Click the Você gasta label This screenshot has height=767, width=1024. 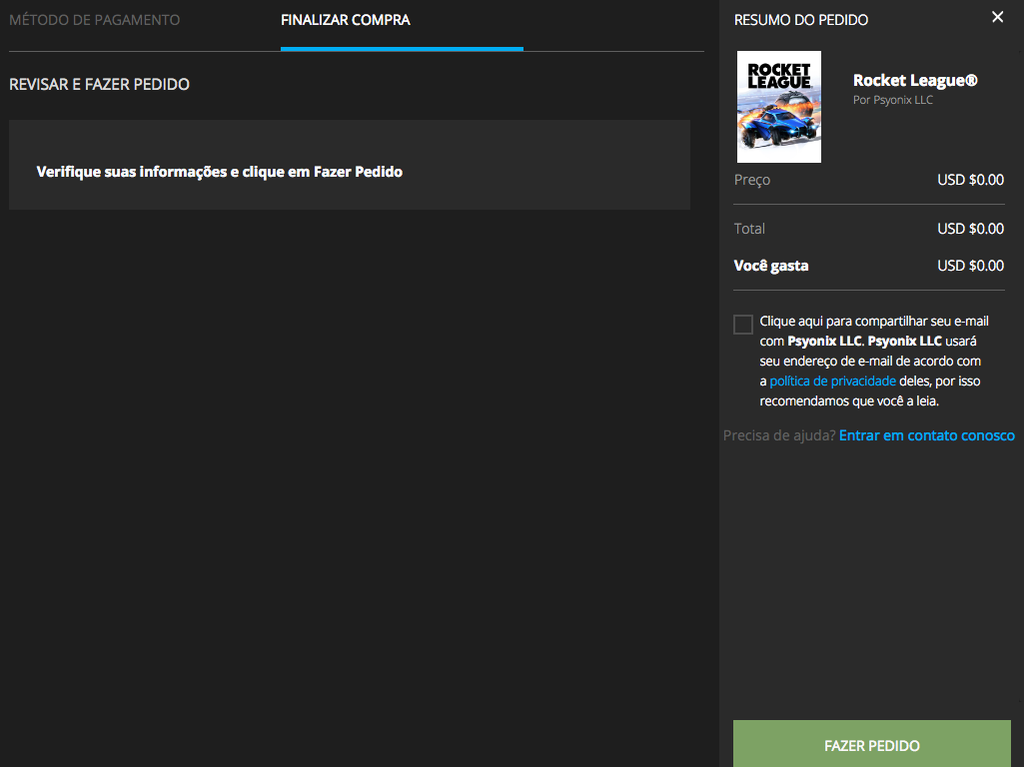[771, 266]
